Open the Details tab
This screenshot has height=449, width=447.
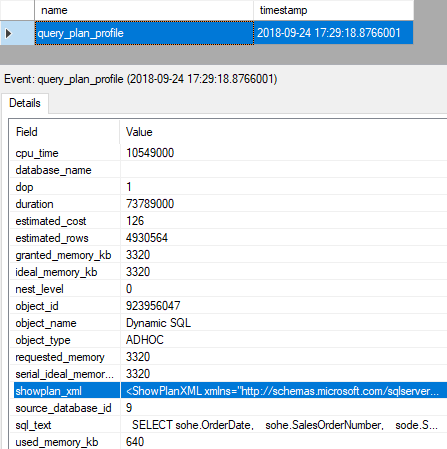[25, 103]
